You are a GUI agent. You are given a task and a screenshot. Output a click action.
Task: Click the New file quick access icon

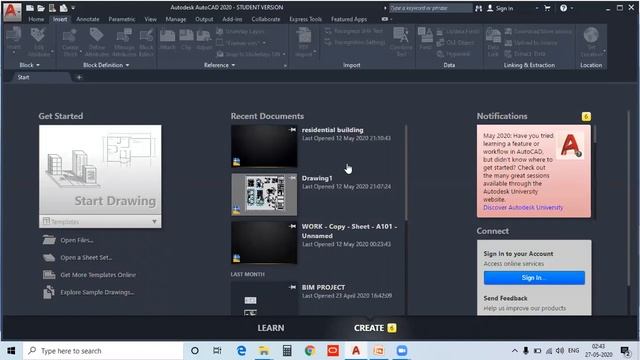30,8
